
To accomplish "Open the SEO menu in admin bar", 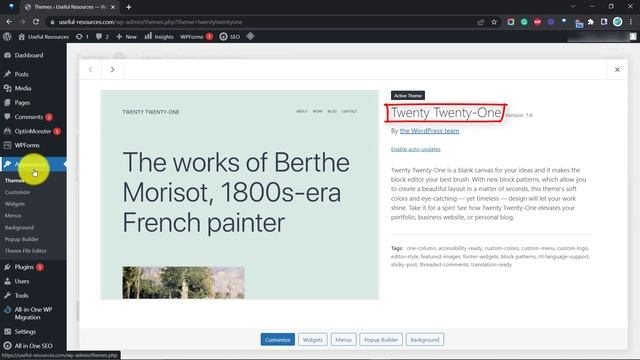I will click(x=230, y=37).
